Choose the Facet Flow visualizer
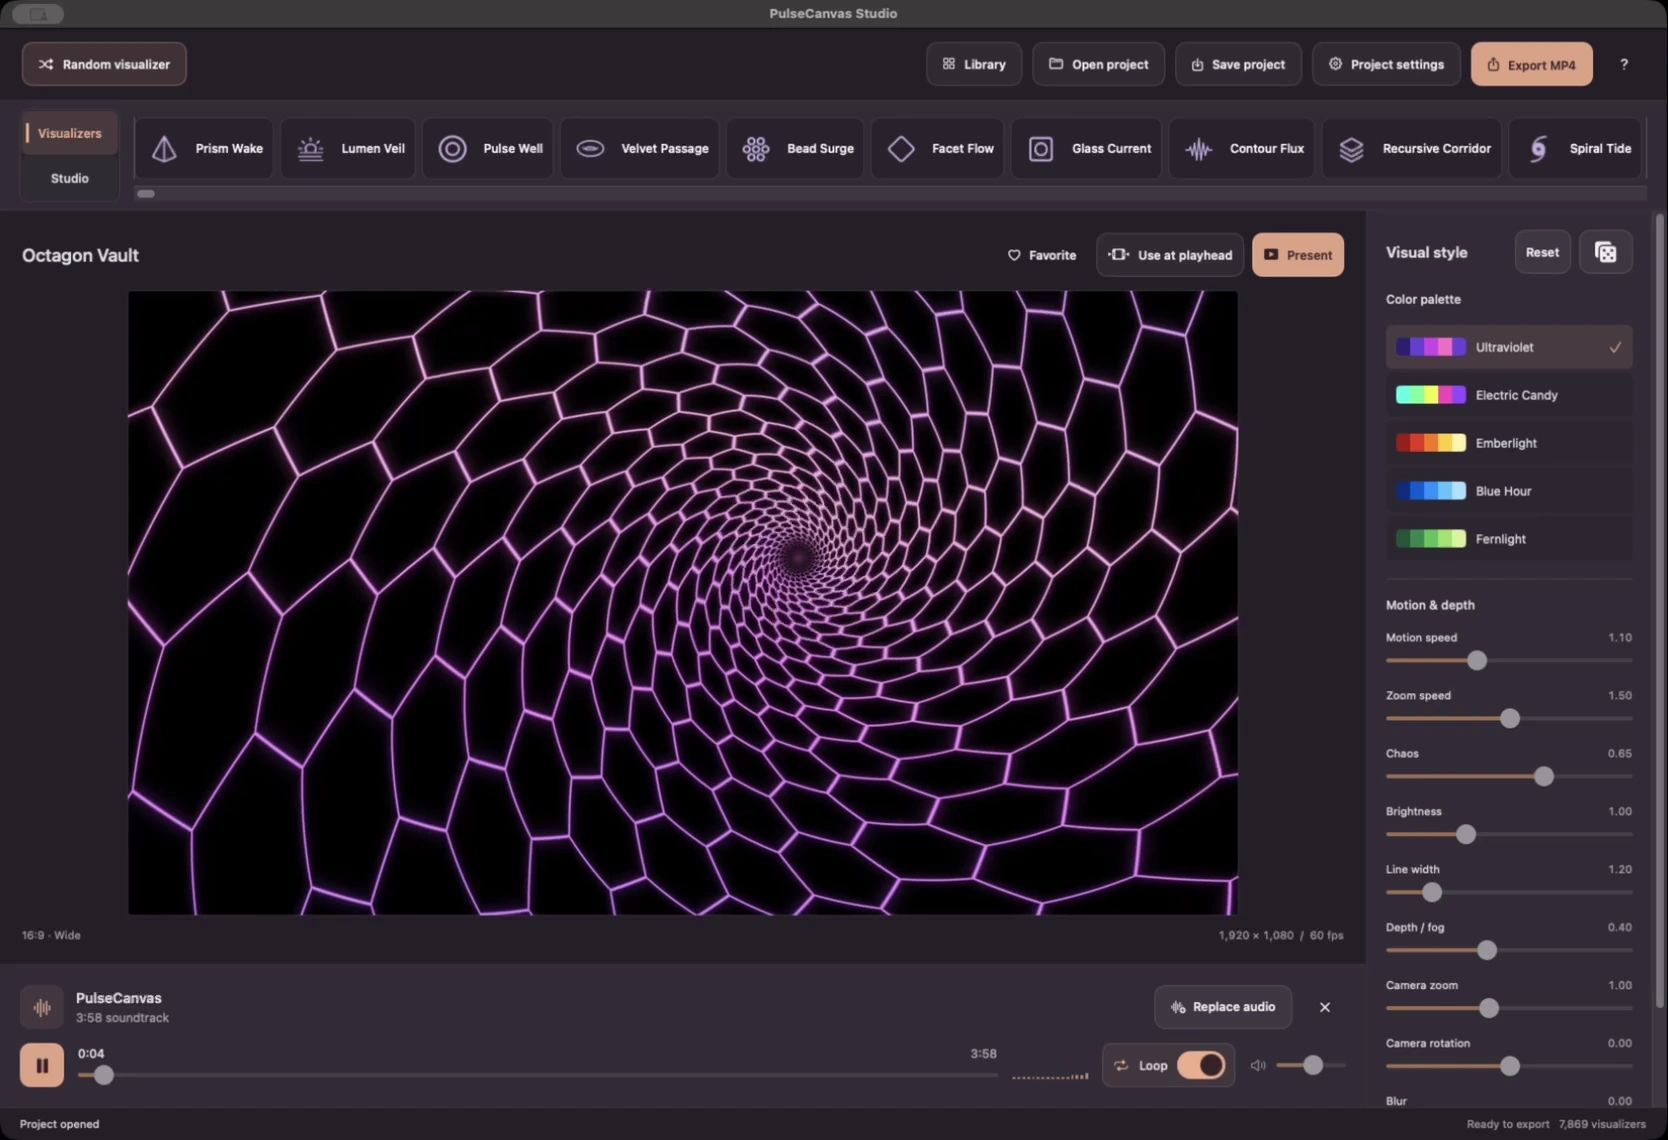This screenshot has width=1668, height=1140. tap(939, 148)
